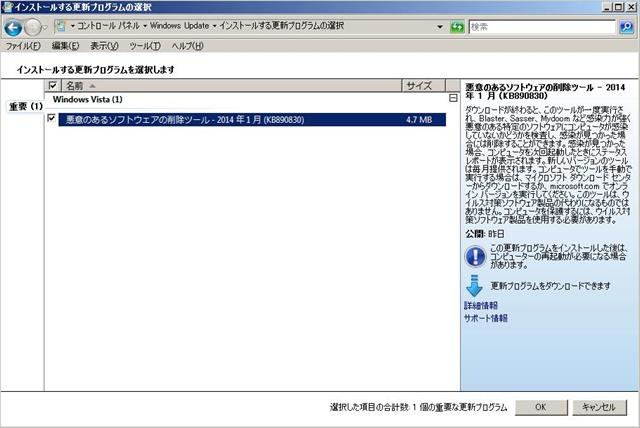Open the サポート情報 link
The width and height of the screenshot is (640, 428).
tap(485, 318)
